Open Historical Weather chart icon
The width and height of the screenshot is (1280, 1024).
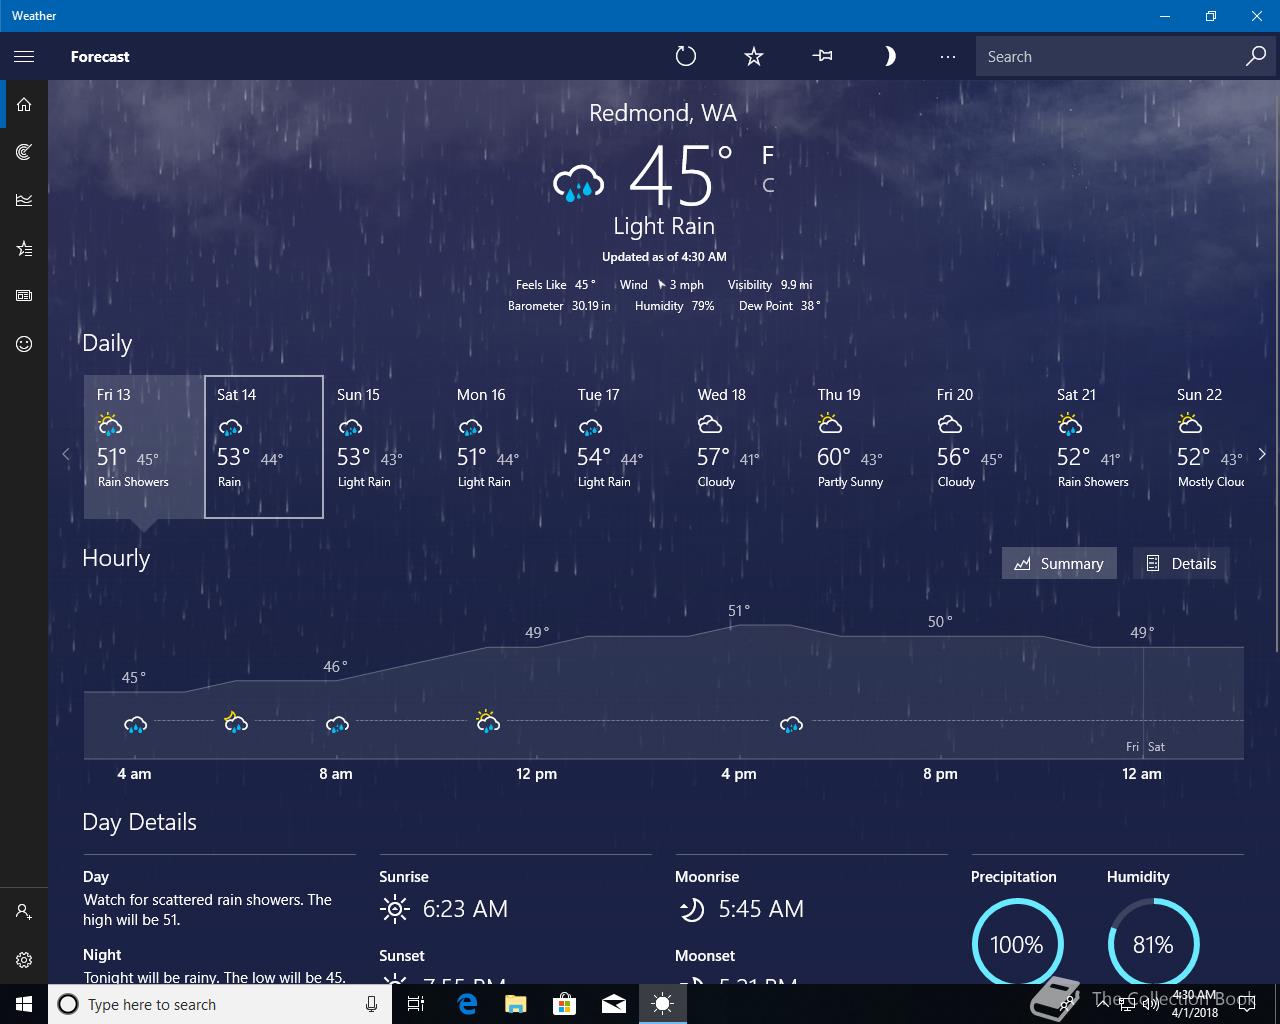(x=24, y=200)
